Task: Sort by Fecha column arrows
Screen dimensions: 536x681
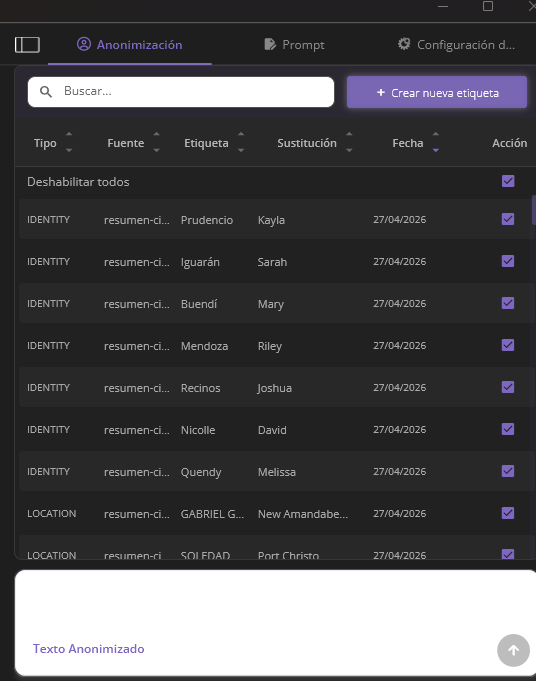Action: (436, 142)
